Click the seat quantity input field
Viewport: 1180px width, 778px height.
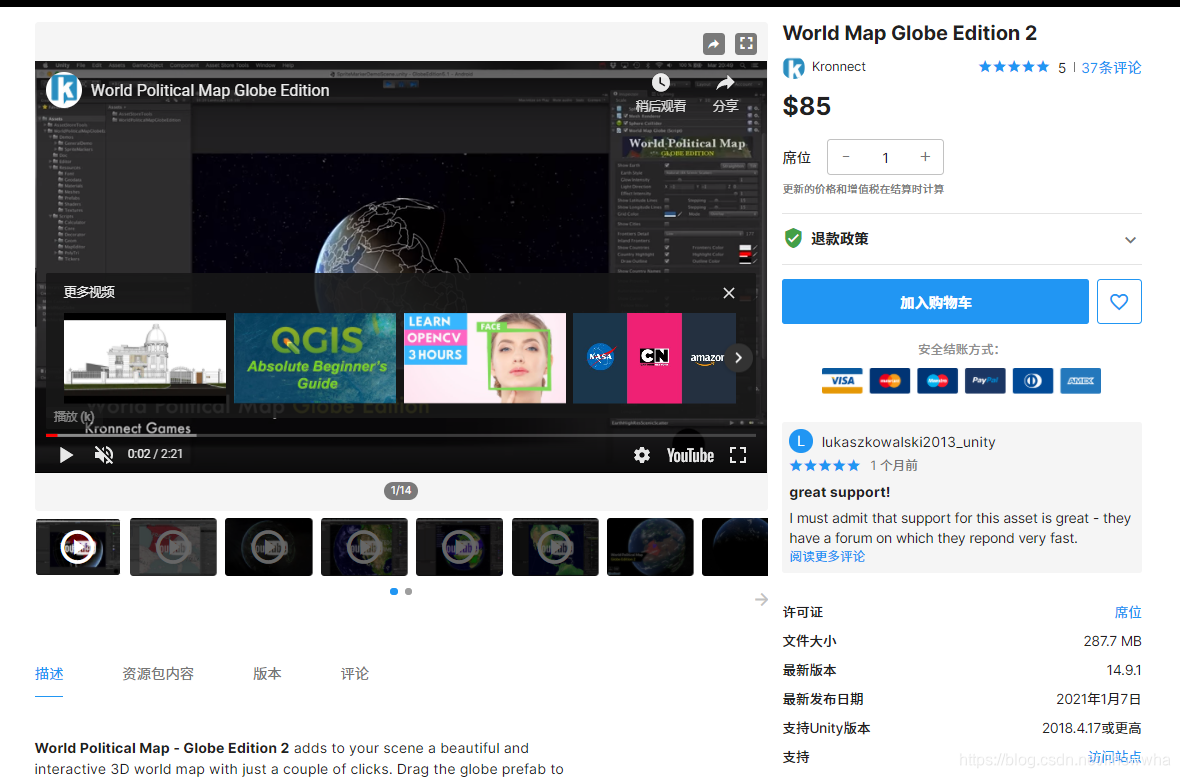tap(885, 157)
